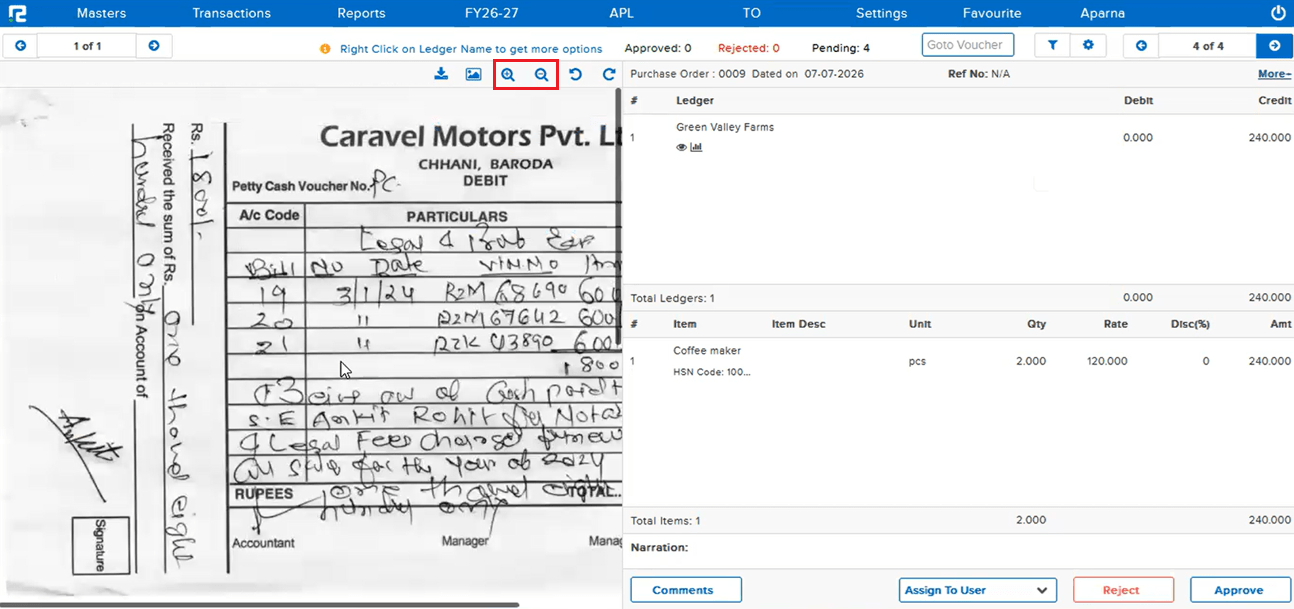
Task: Click the 4 of 4 voucher counter
Action: click(x=1208, y=46)
